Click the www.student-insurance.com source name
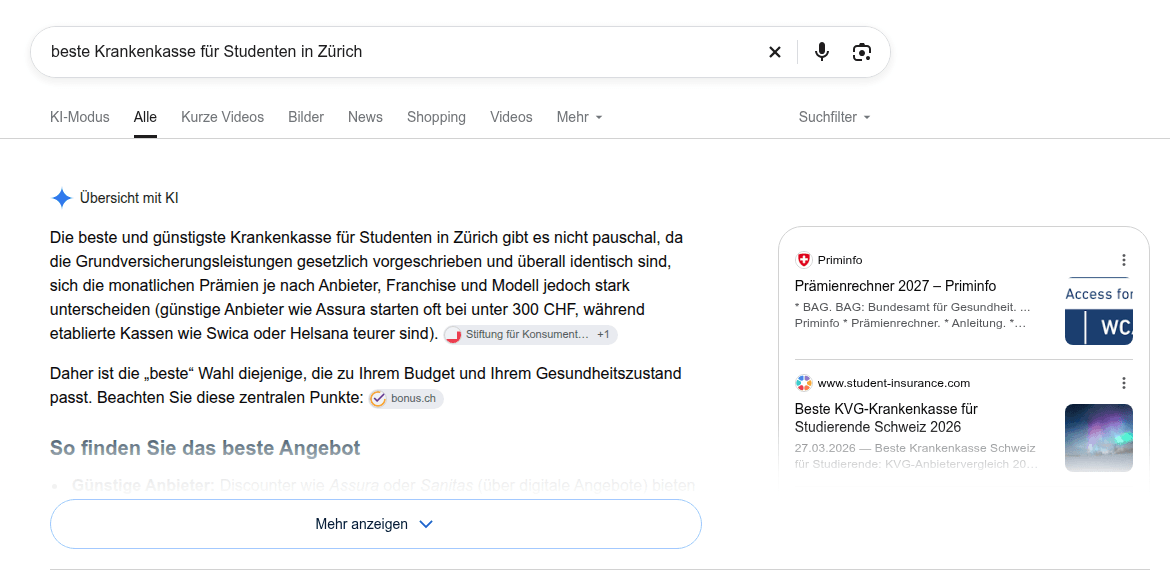The image size is (1170, 570). click(x=894, y=383)
